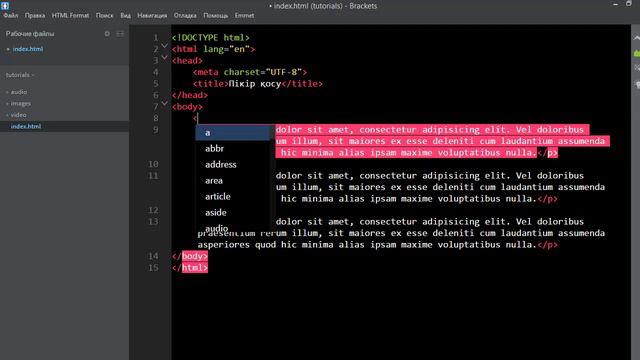Select index.html in working files
640x360 pixels.
pyautogui.click(x=27, y=49)
